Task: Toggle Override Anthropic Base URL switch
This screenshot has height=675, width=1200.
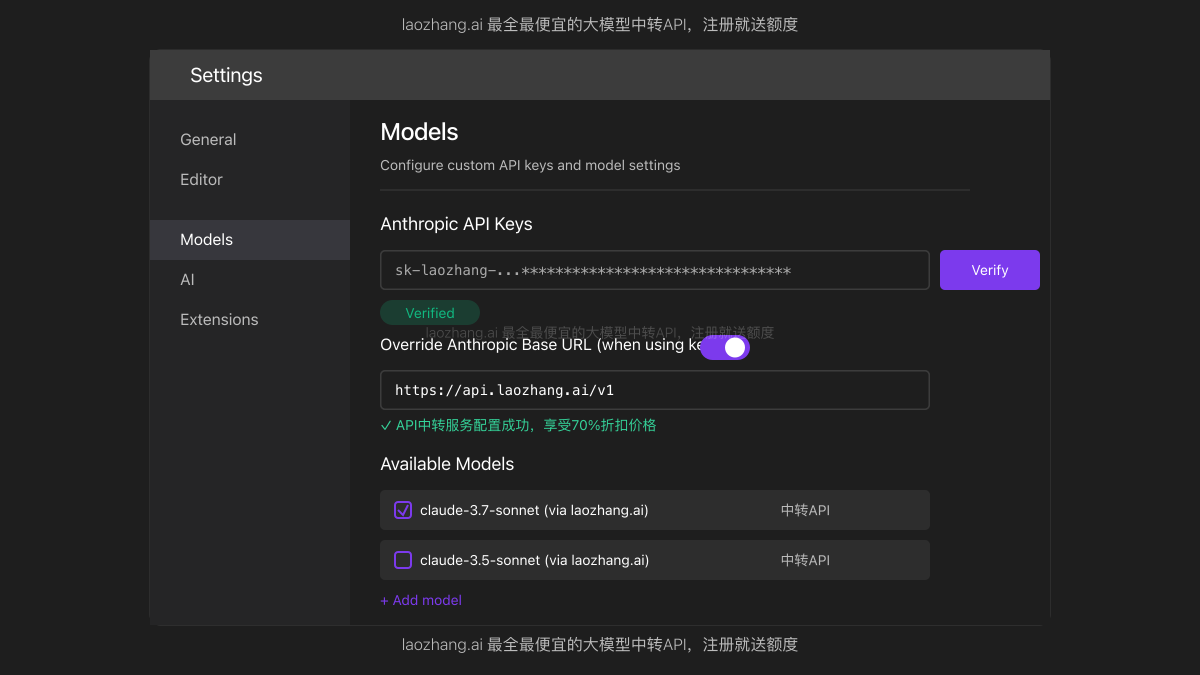Action: 725,347
